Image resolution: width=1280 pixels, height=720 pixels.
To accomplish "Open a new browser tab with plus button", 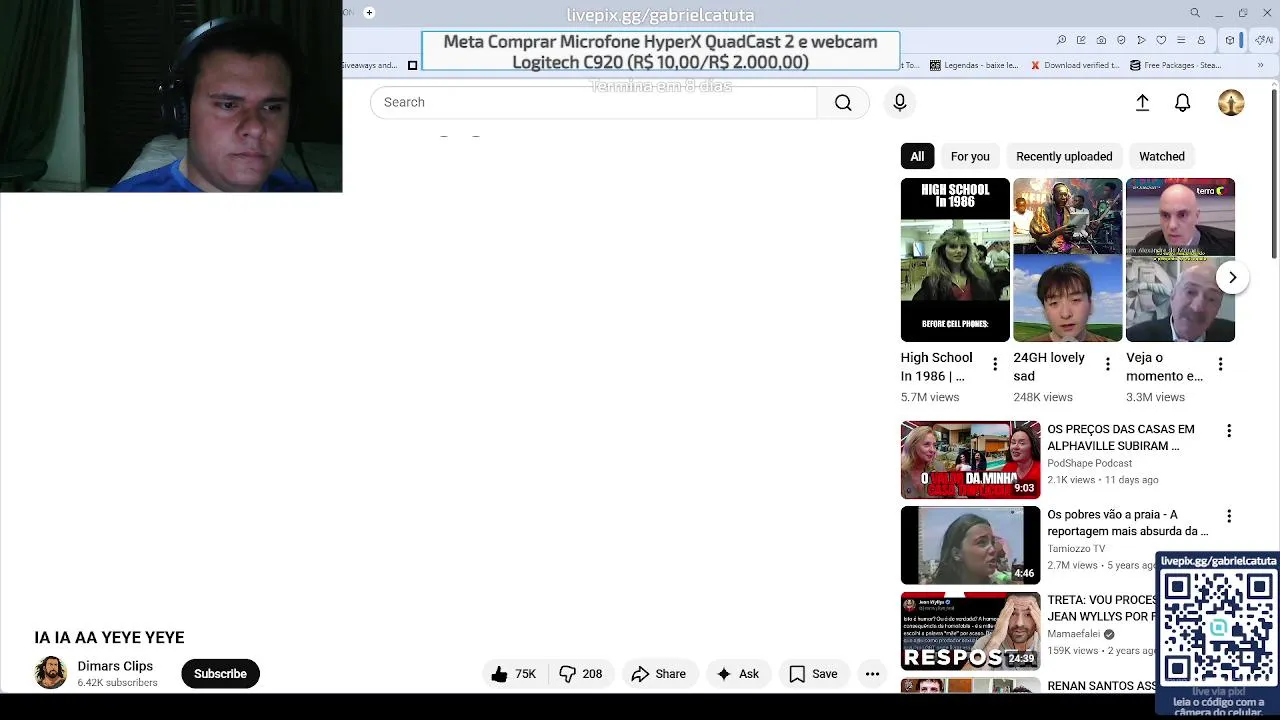I will point(369,13).
